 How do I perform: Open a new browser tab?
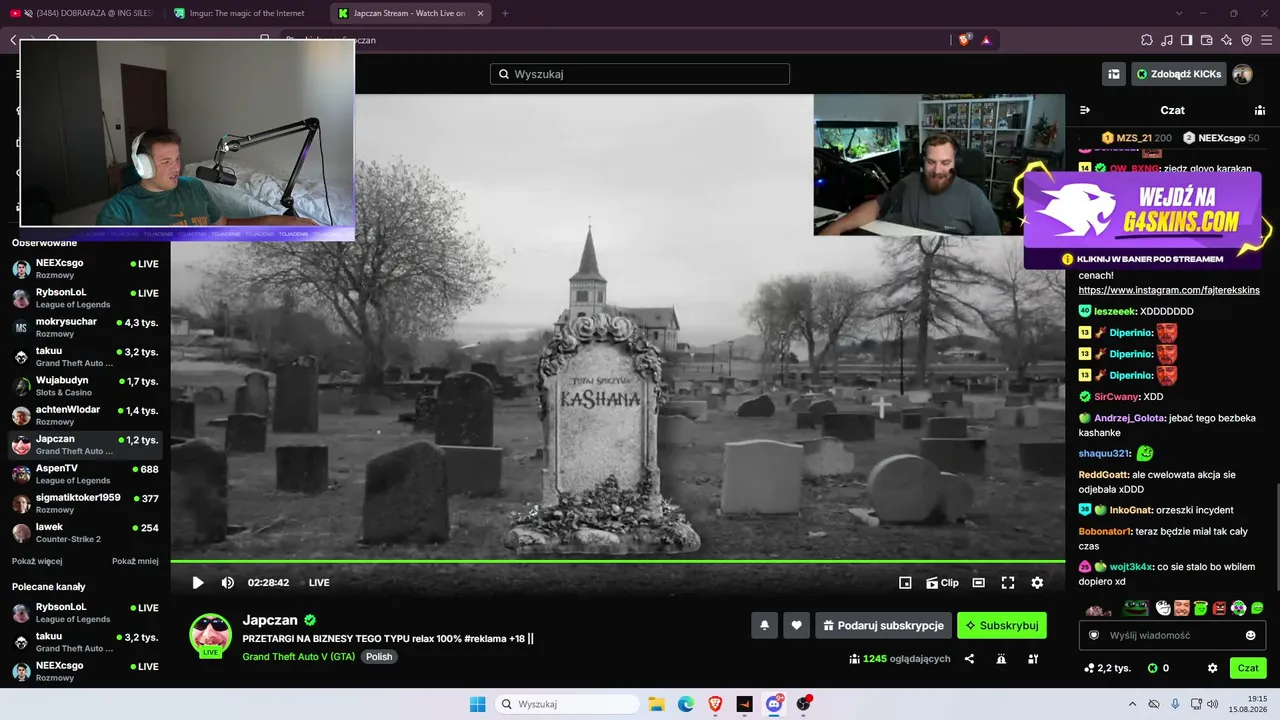(505, 13)
